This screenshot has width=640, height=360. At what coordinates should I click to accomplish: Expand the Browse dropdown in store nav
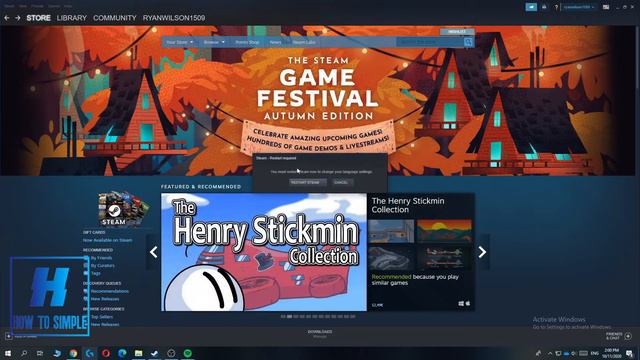coord(214,42)
